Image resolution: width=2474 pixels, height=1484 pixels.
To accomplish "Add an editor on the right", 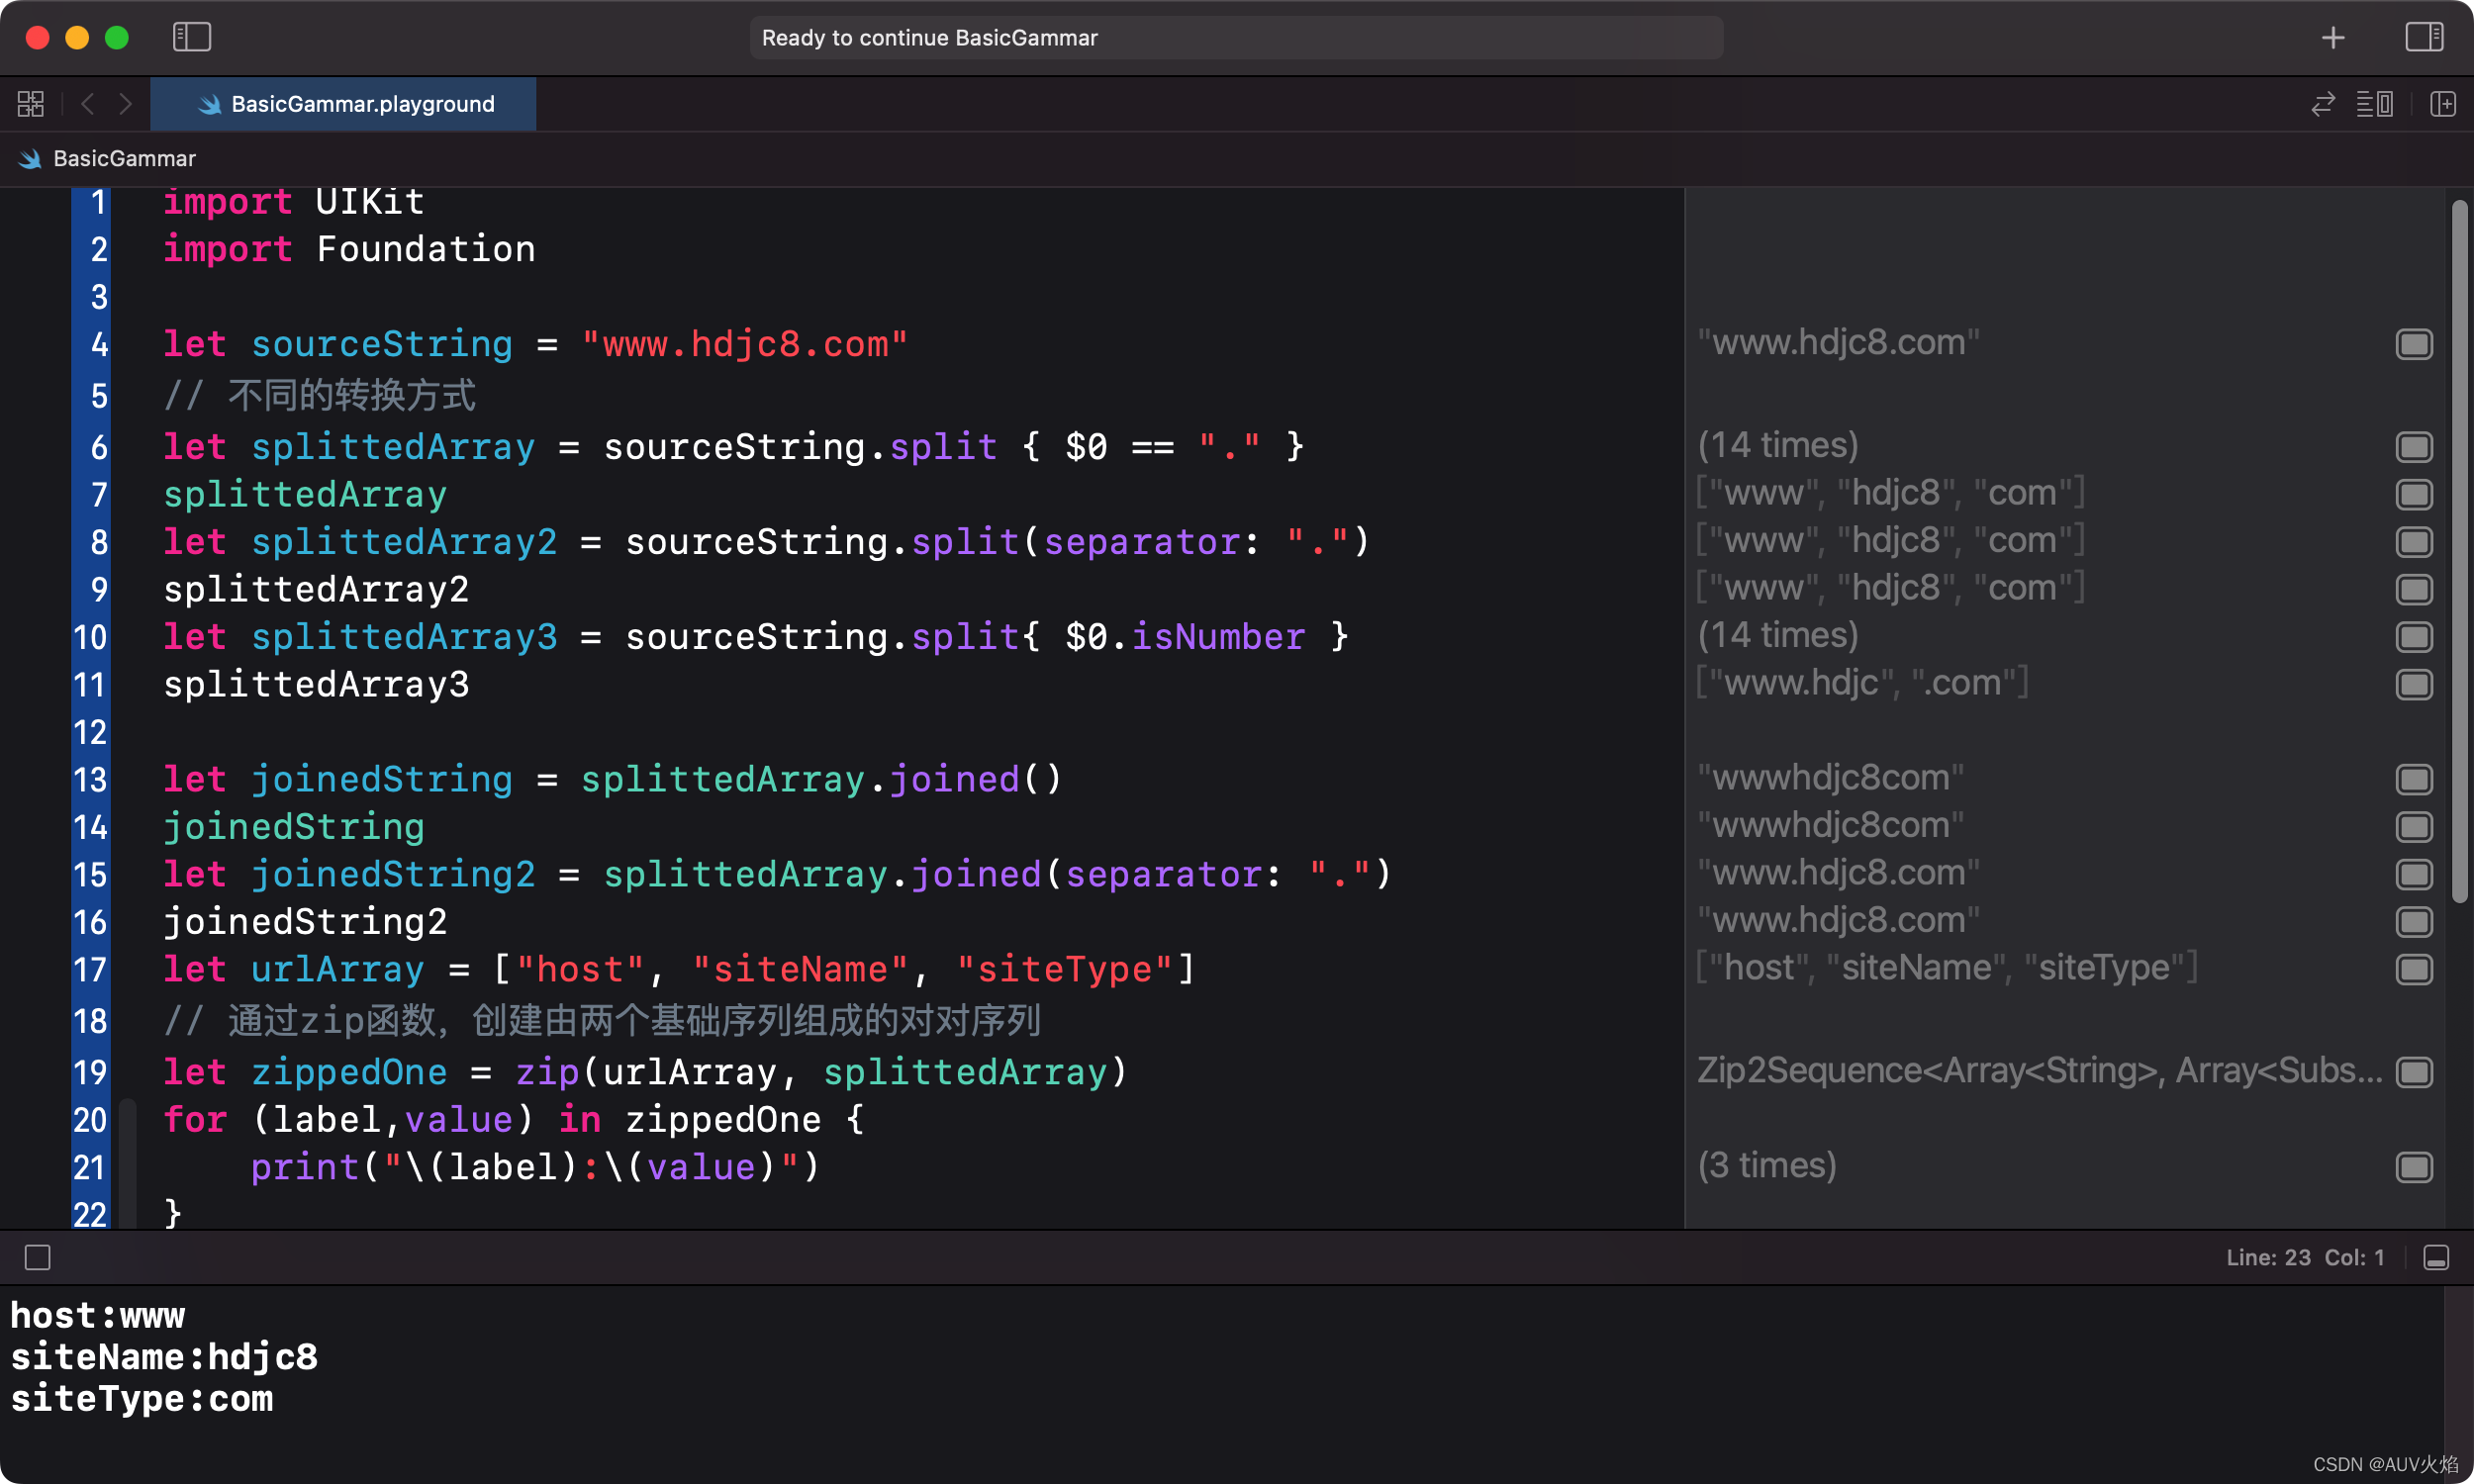I will tap(2443, 104).
